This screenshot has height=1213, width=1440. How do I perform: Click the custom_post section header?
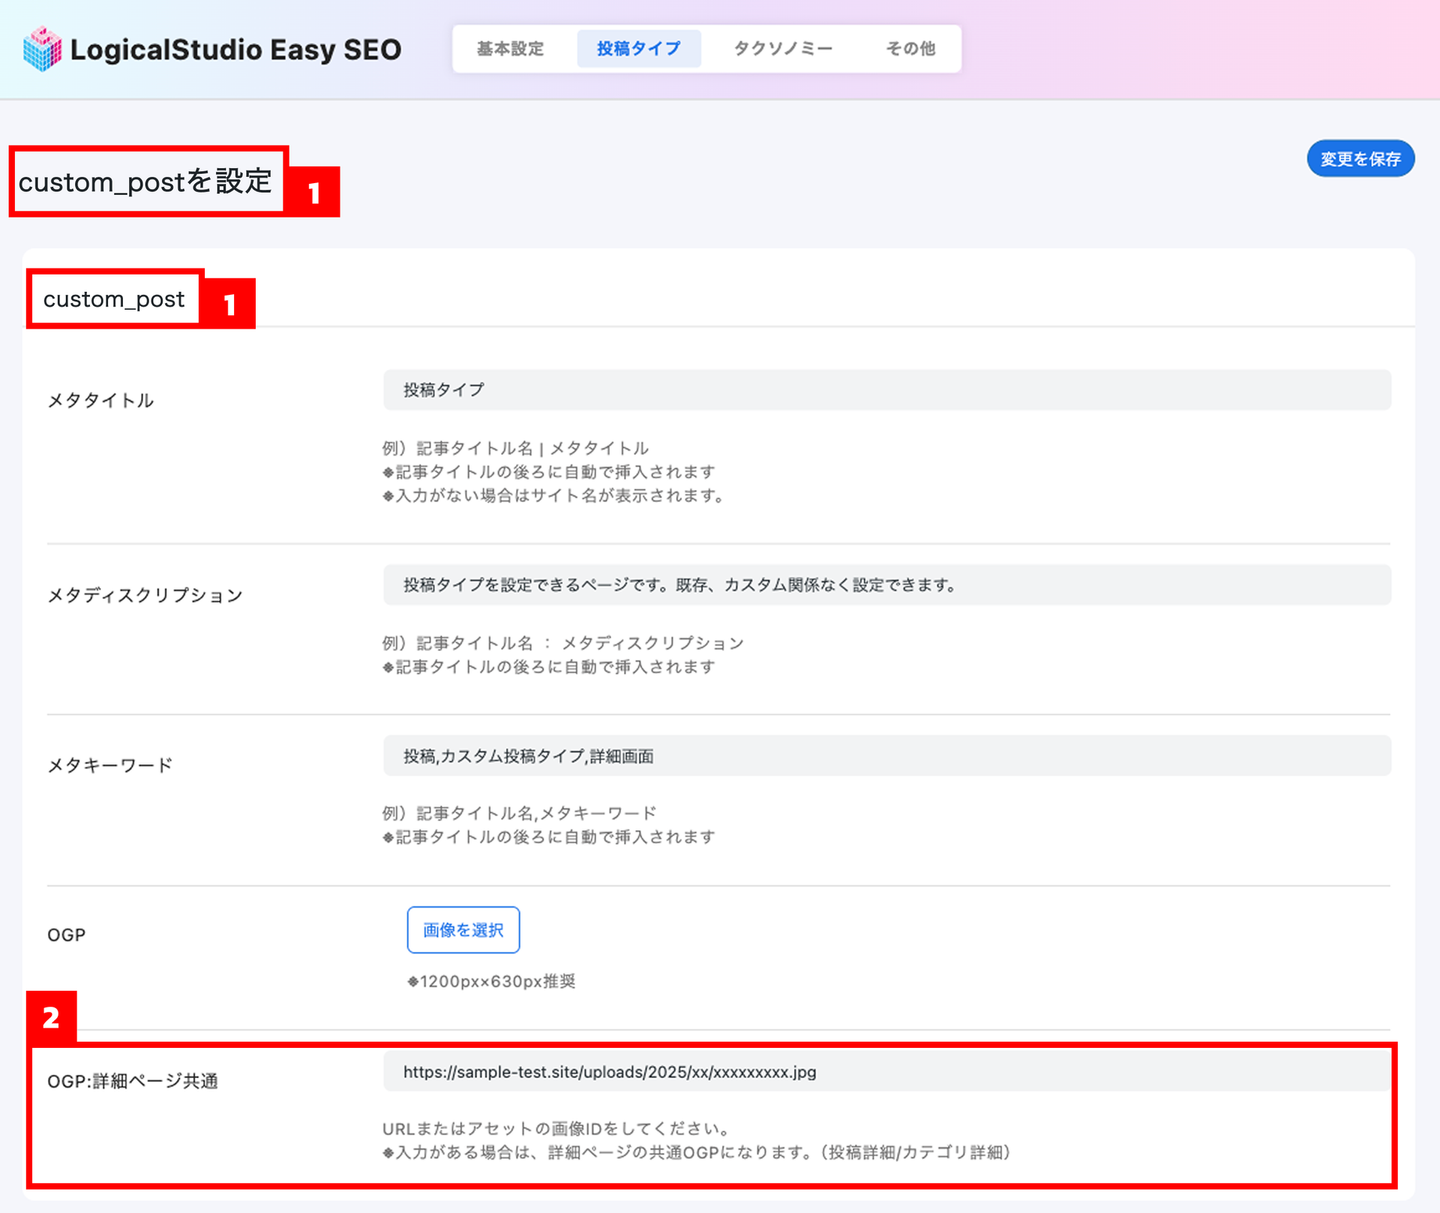(114, 299)
